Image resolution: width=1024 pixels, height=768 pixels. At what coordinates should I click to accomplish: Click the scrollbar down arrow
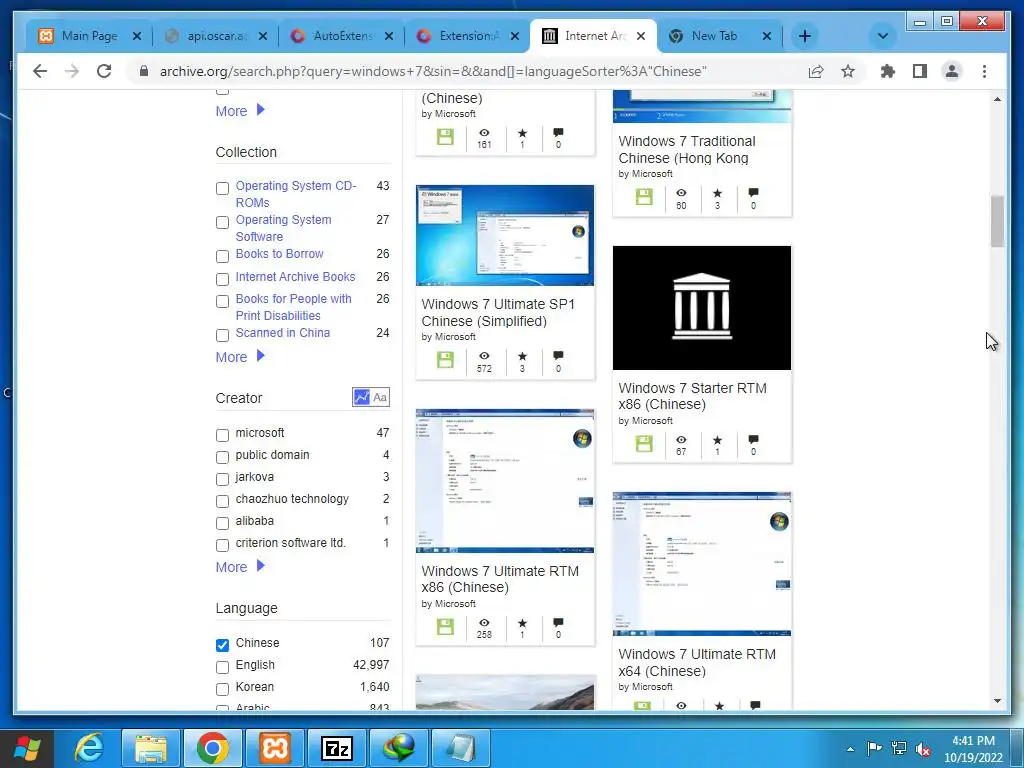[997, 701]
